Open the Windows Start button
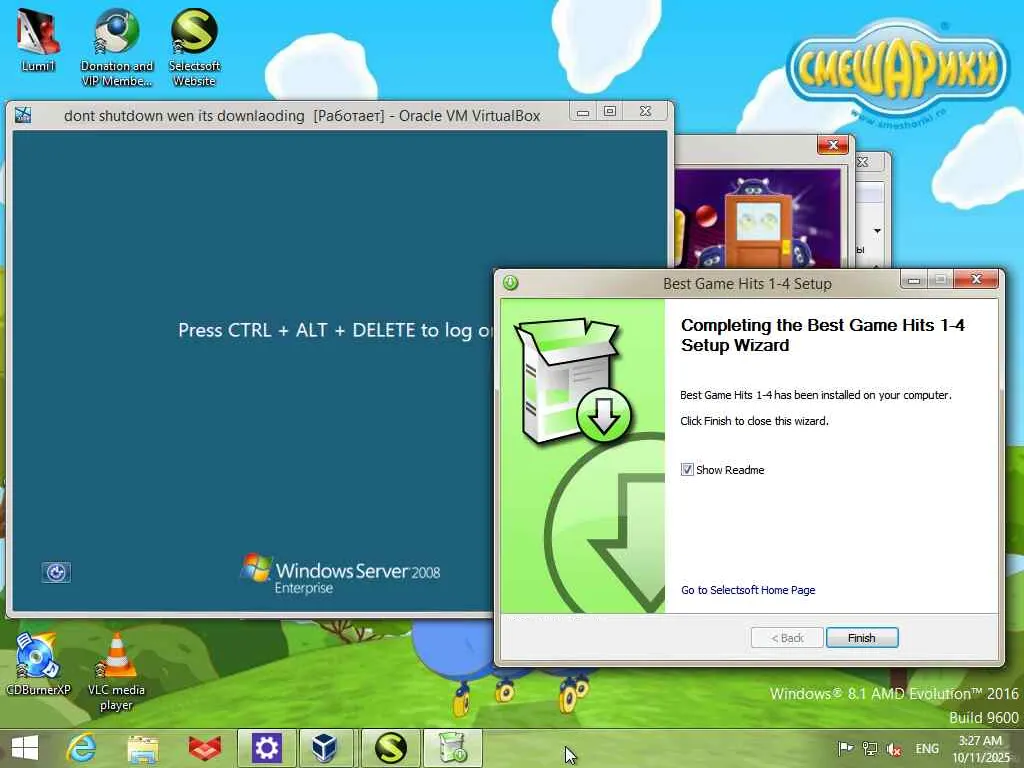The image size is (1024, 768). click(x=24, y=748)
